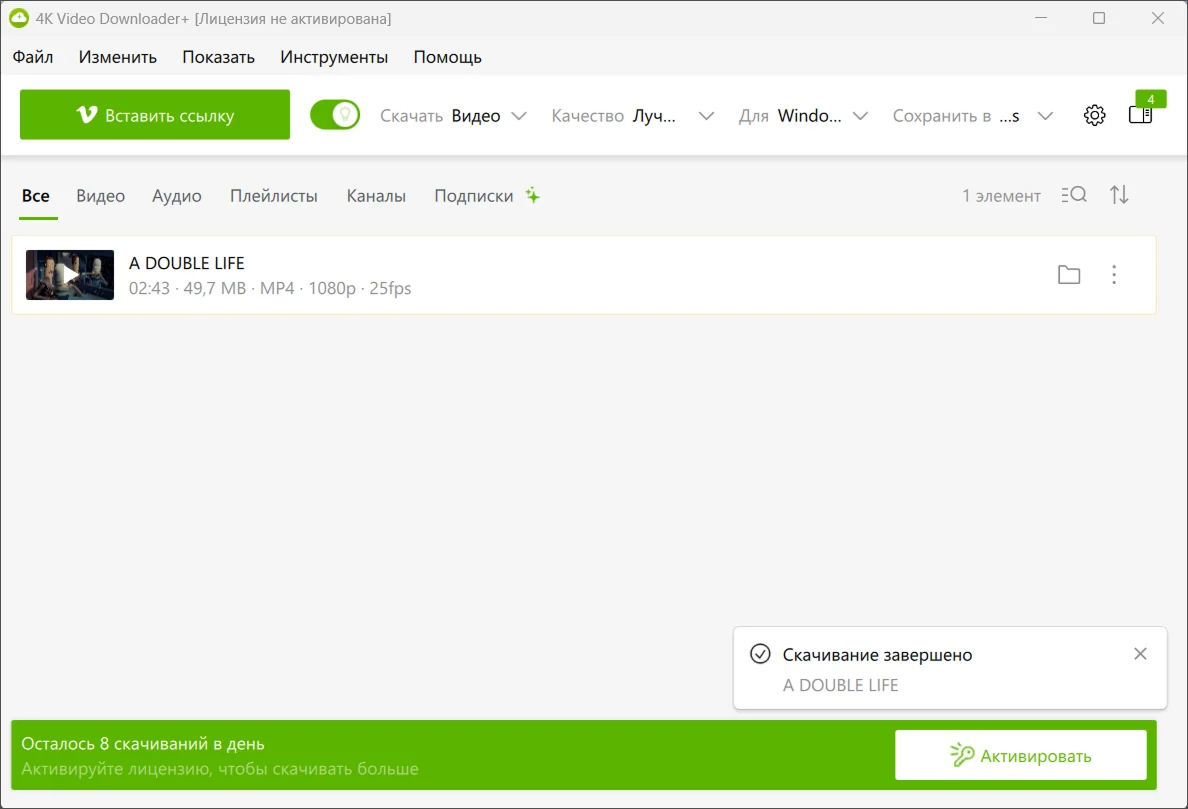Toggle Smart Mode lightbulb switch off
1188x809 pixels.
point(335,115)
